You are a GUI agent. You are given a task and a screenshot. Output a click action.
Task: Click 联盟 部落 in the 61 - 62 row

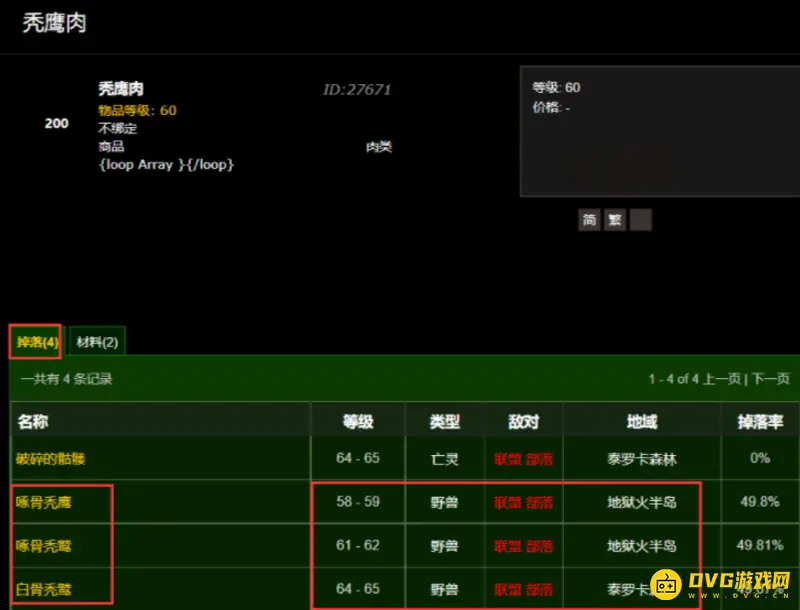click(523, 546)
